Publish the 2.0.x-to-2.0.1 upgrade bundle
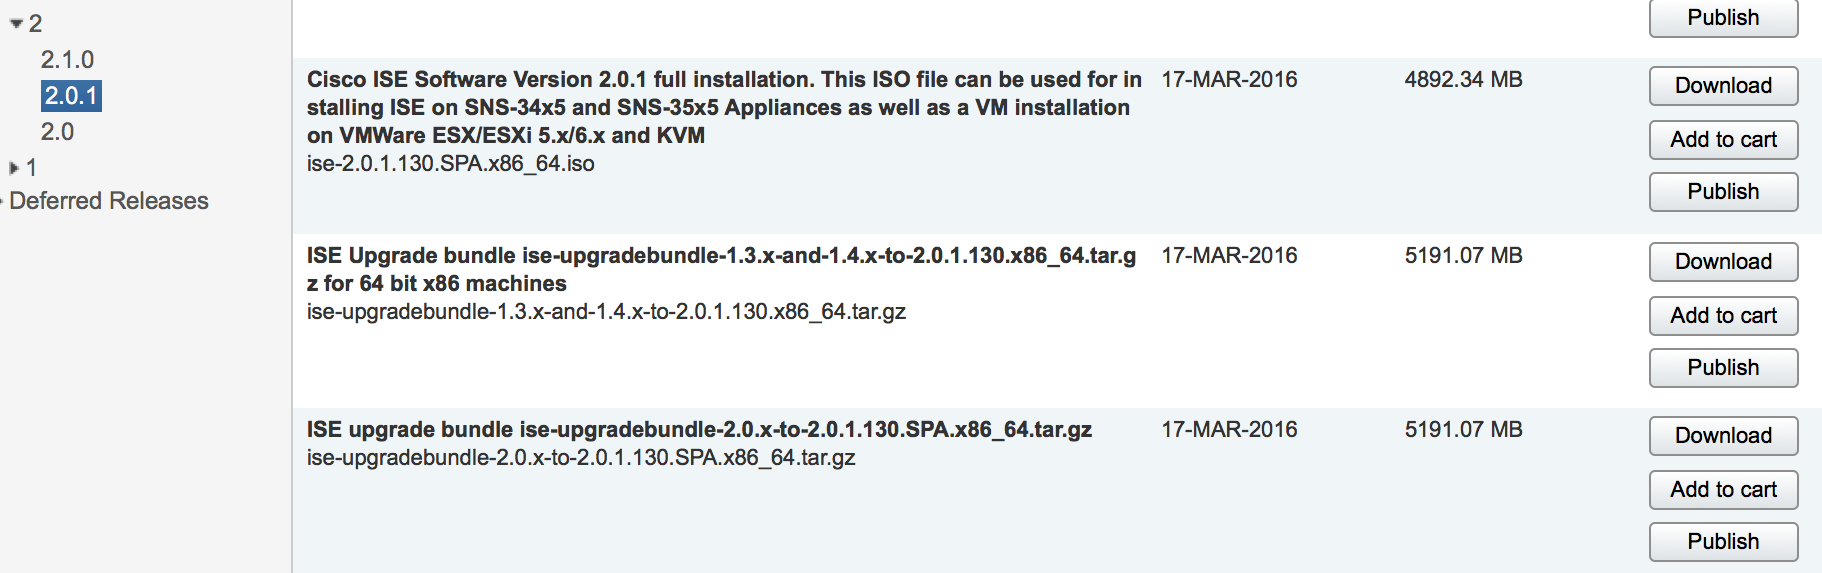This screenshot has width=1822, height=573. coord(1722,542)
